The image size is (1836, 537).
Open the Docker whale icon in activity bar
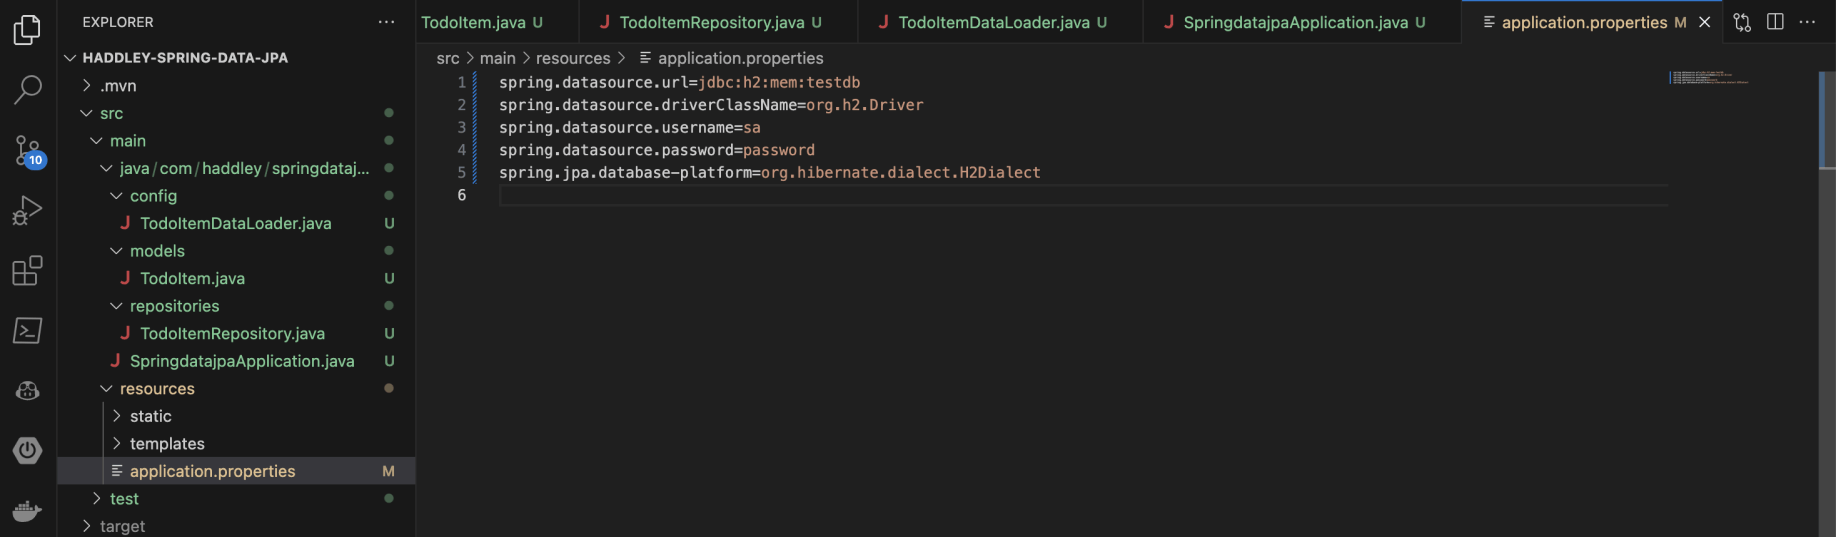coord(27,511)
